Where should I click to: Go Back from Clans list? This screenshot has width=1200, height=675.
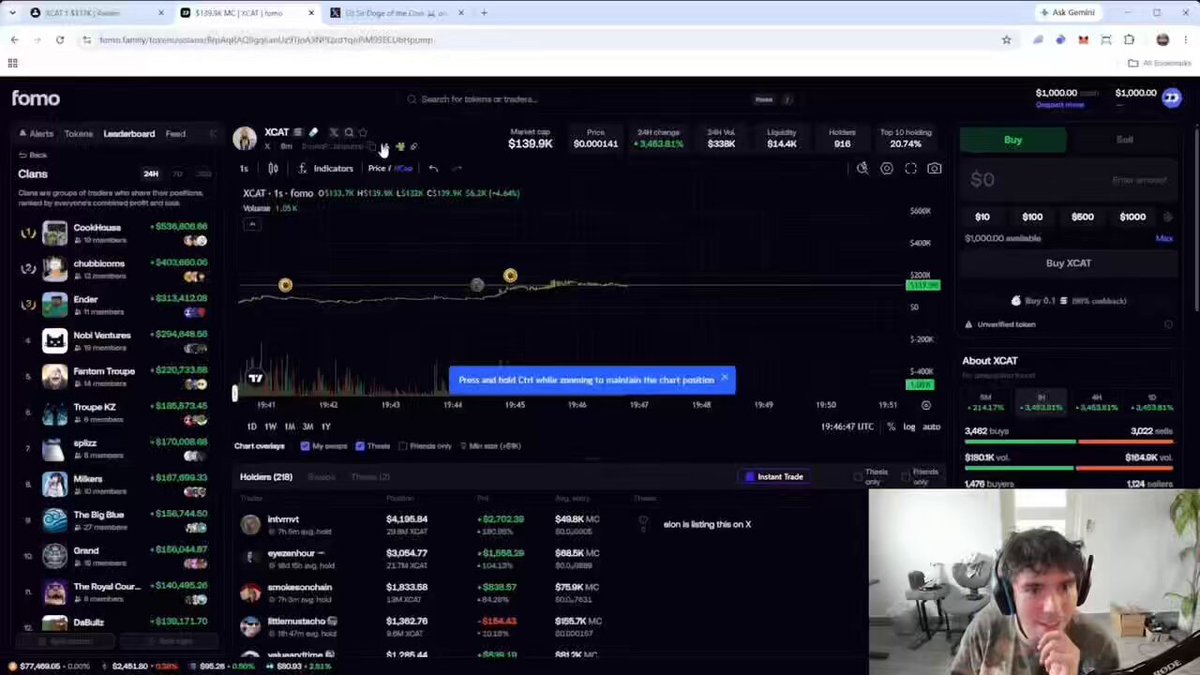[x=33, y=155]
